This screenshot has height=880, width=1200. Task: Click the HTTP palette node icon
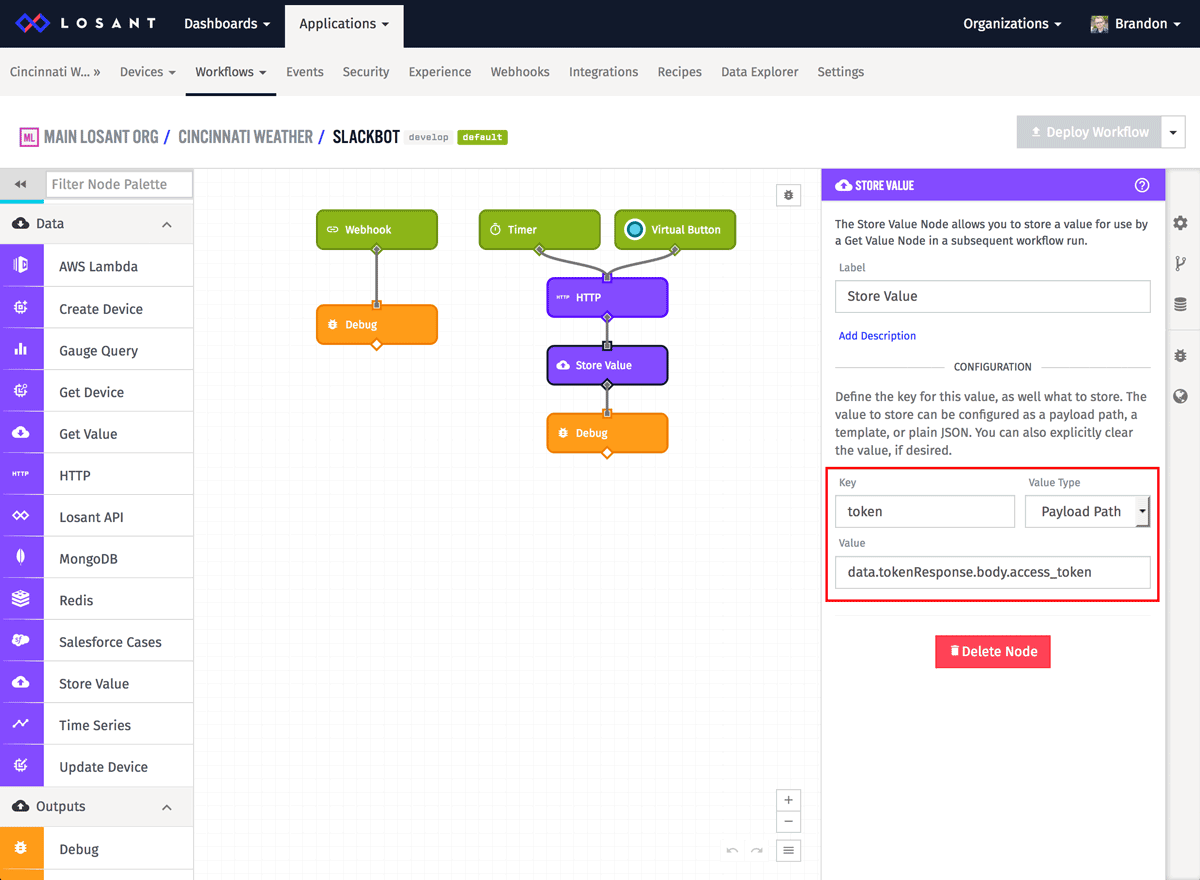tap(21, 475)
